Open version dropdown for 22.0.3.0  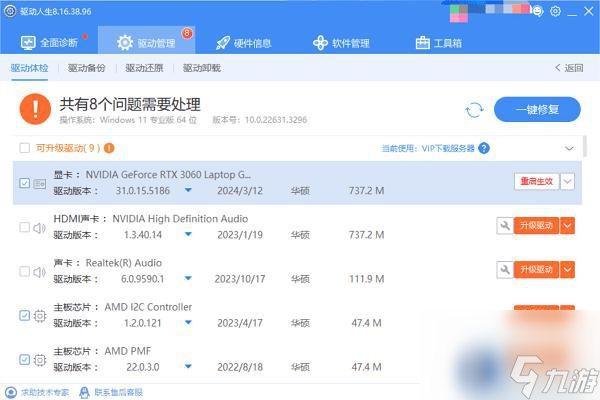coord(188,367)
